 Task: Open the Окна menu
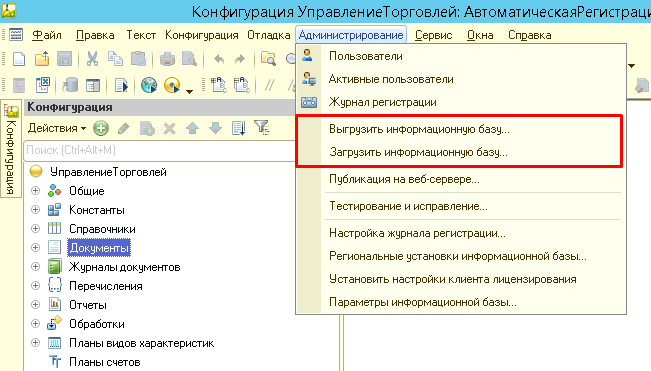coord(480,35)
